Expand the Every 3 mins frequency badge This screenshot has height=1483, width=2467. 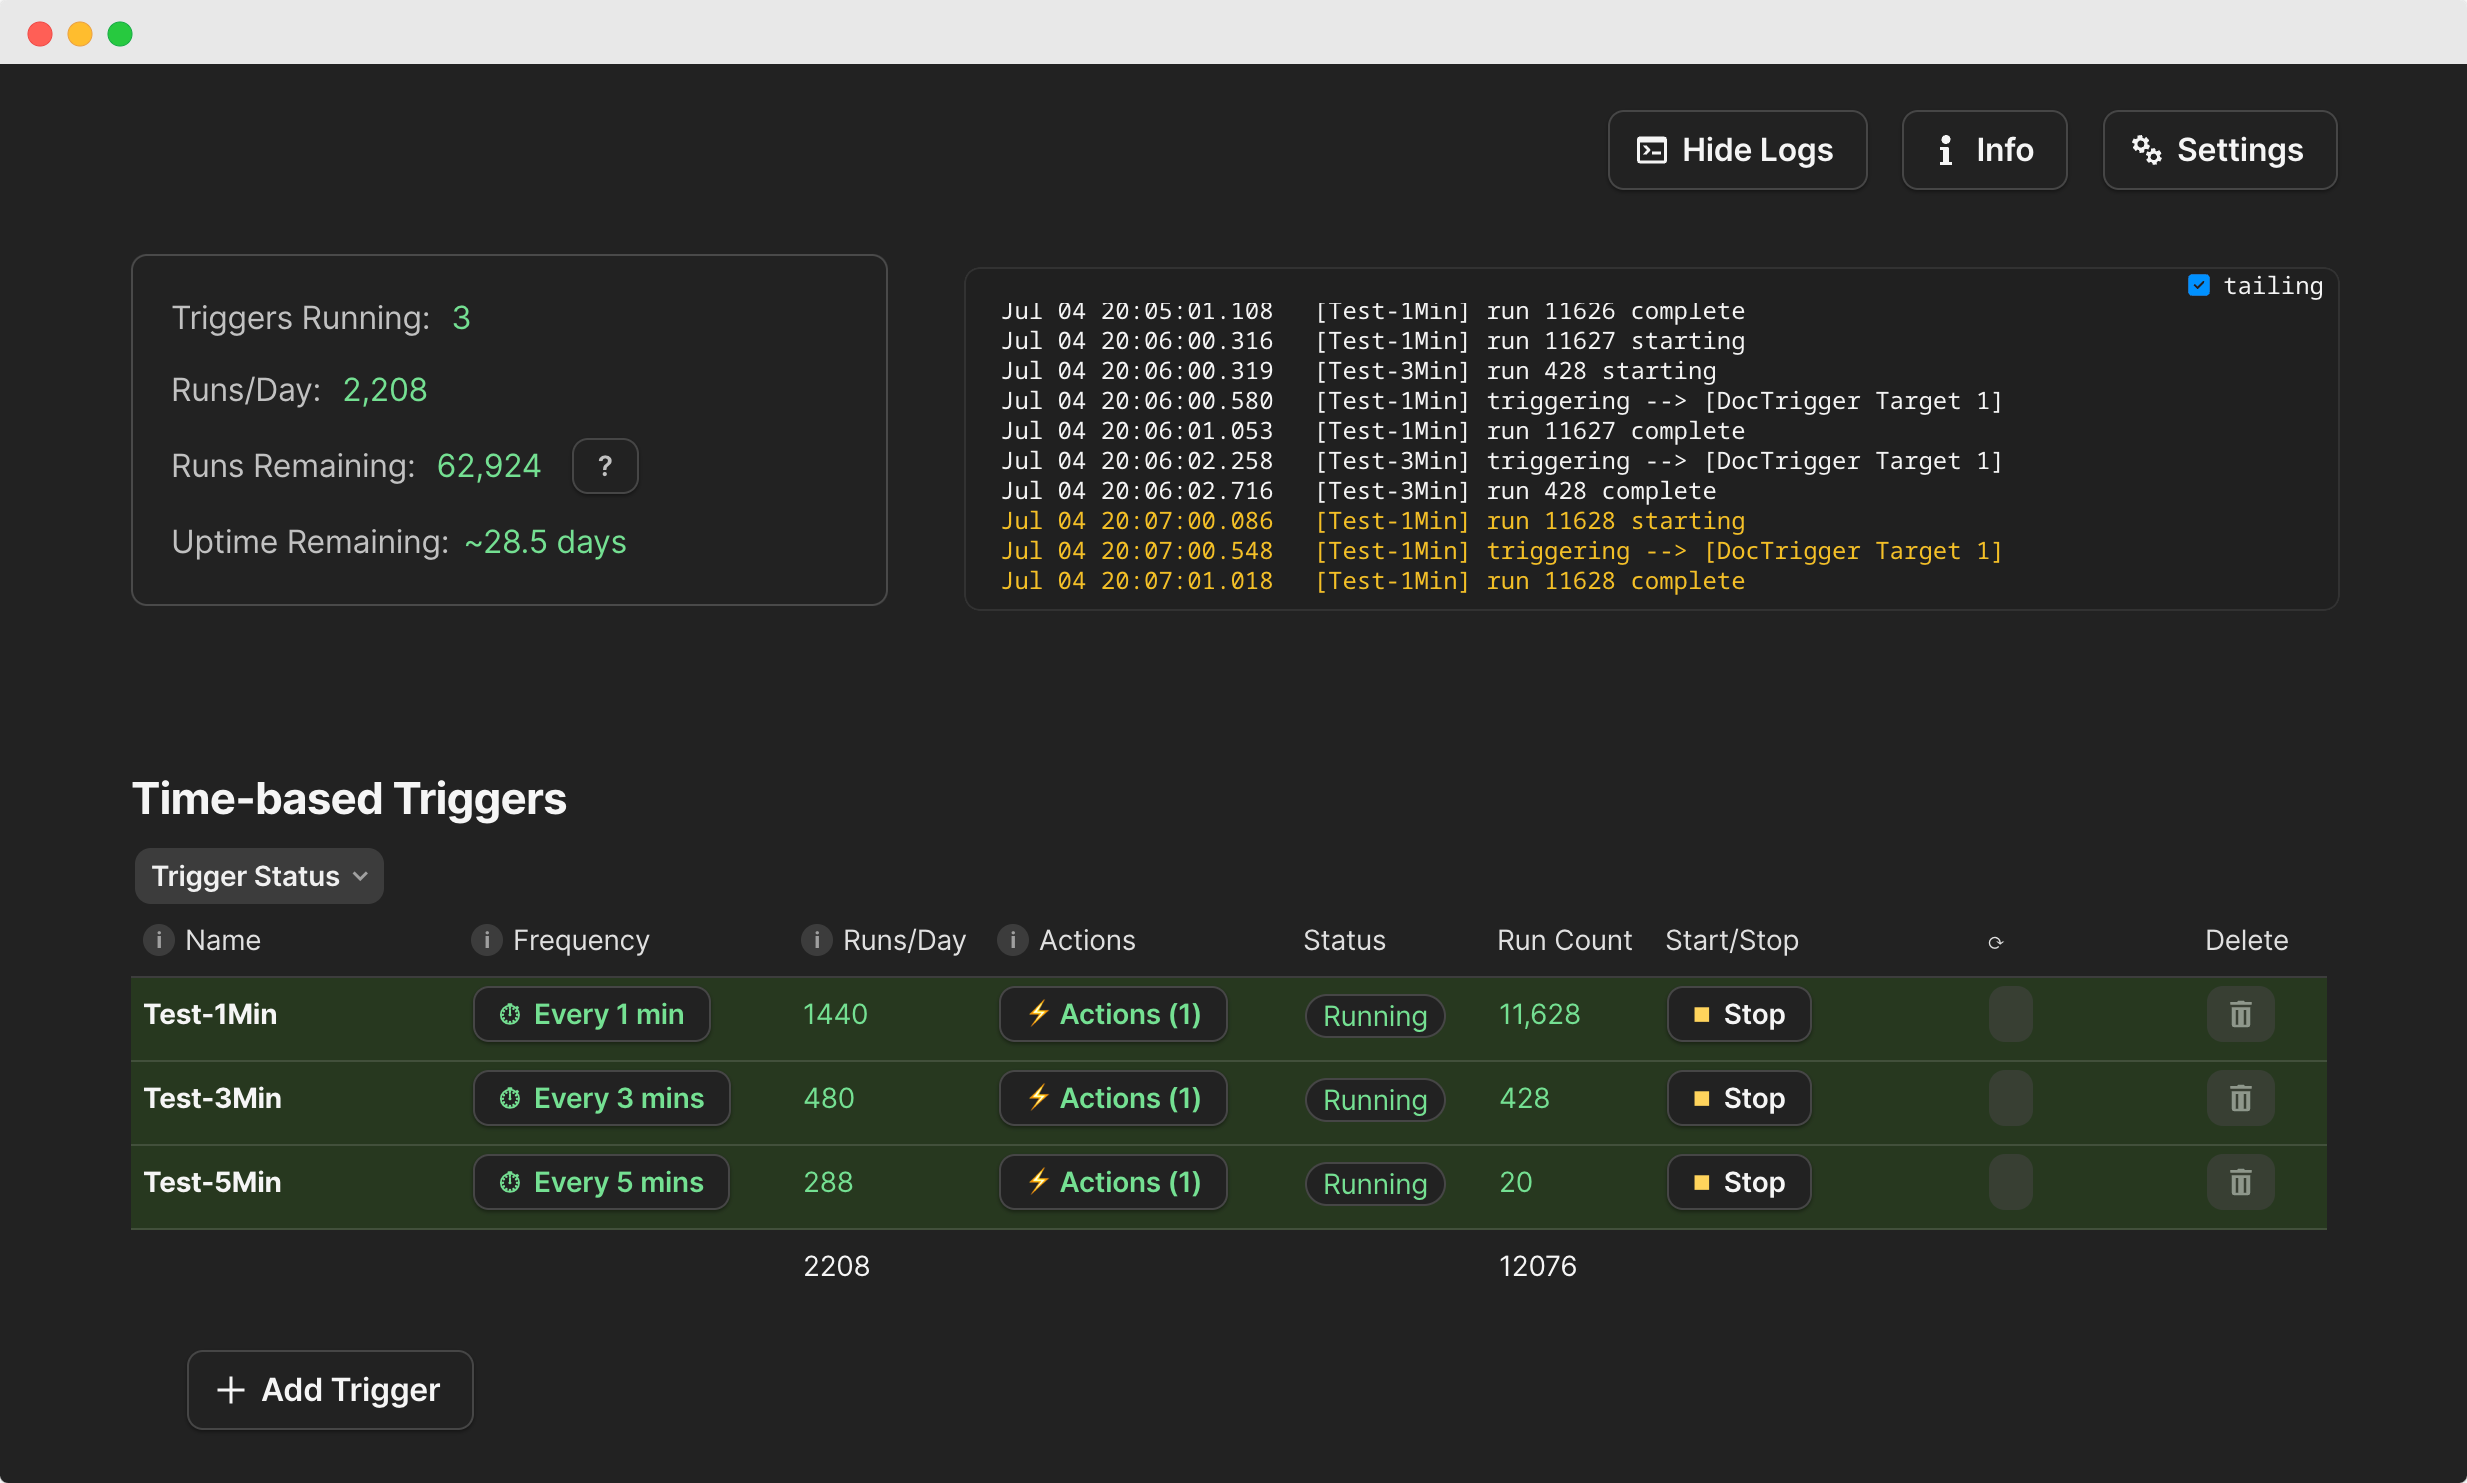click(601, 1098)
